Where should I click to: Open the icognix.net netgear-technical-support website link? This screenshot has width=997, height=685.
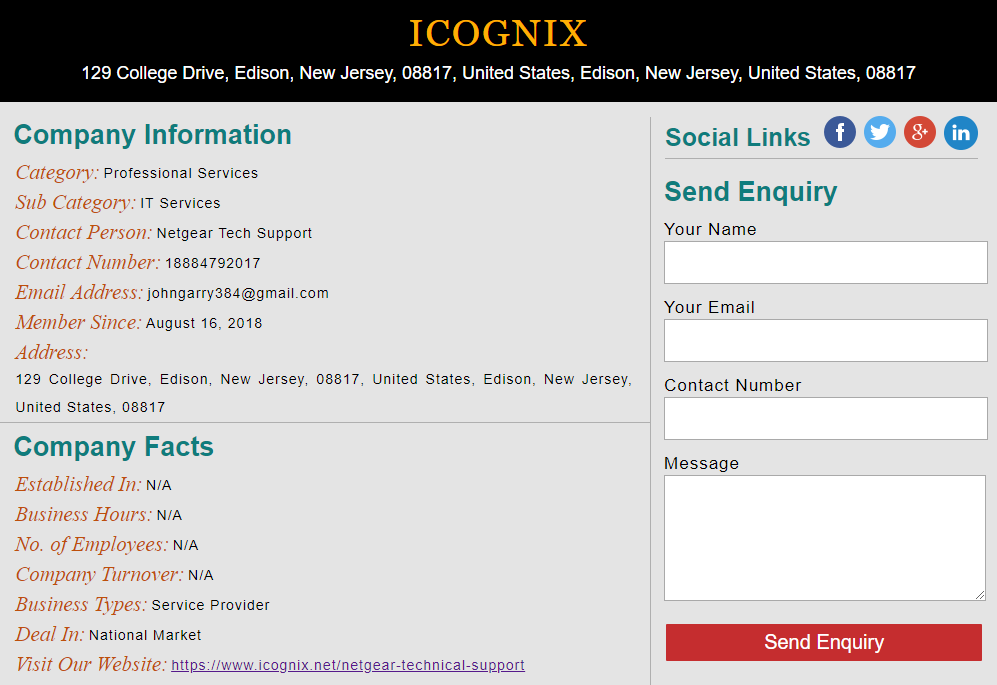[348, 665]
